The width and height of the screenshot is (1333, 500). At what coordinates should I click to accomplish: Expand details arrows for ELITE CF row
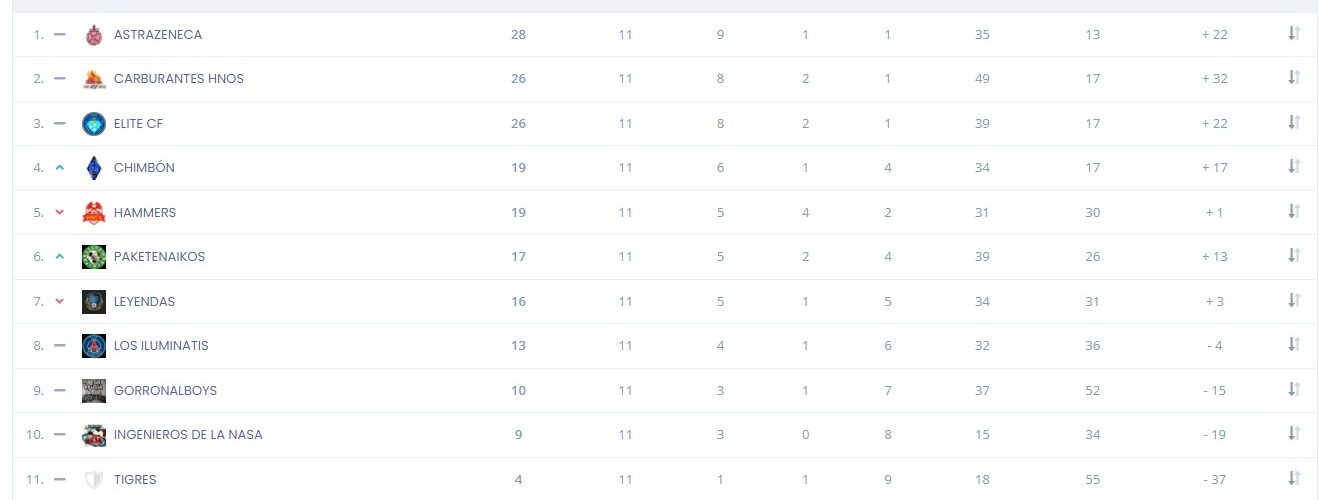pos(1294,123)
